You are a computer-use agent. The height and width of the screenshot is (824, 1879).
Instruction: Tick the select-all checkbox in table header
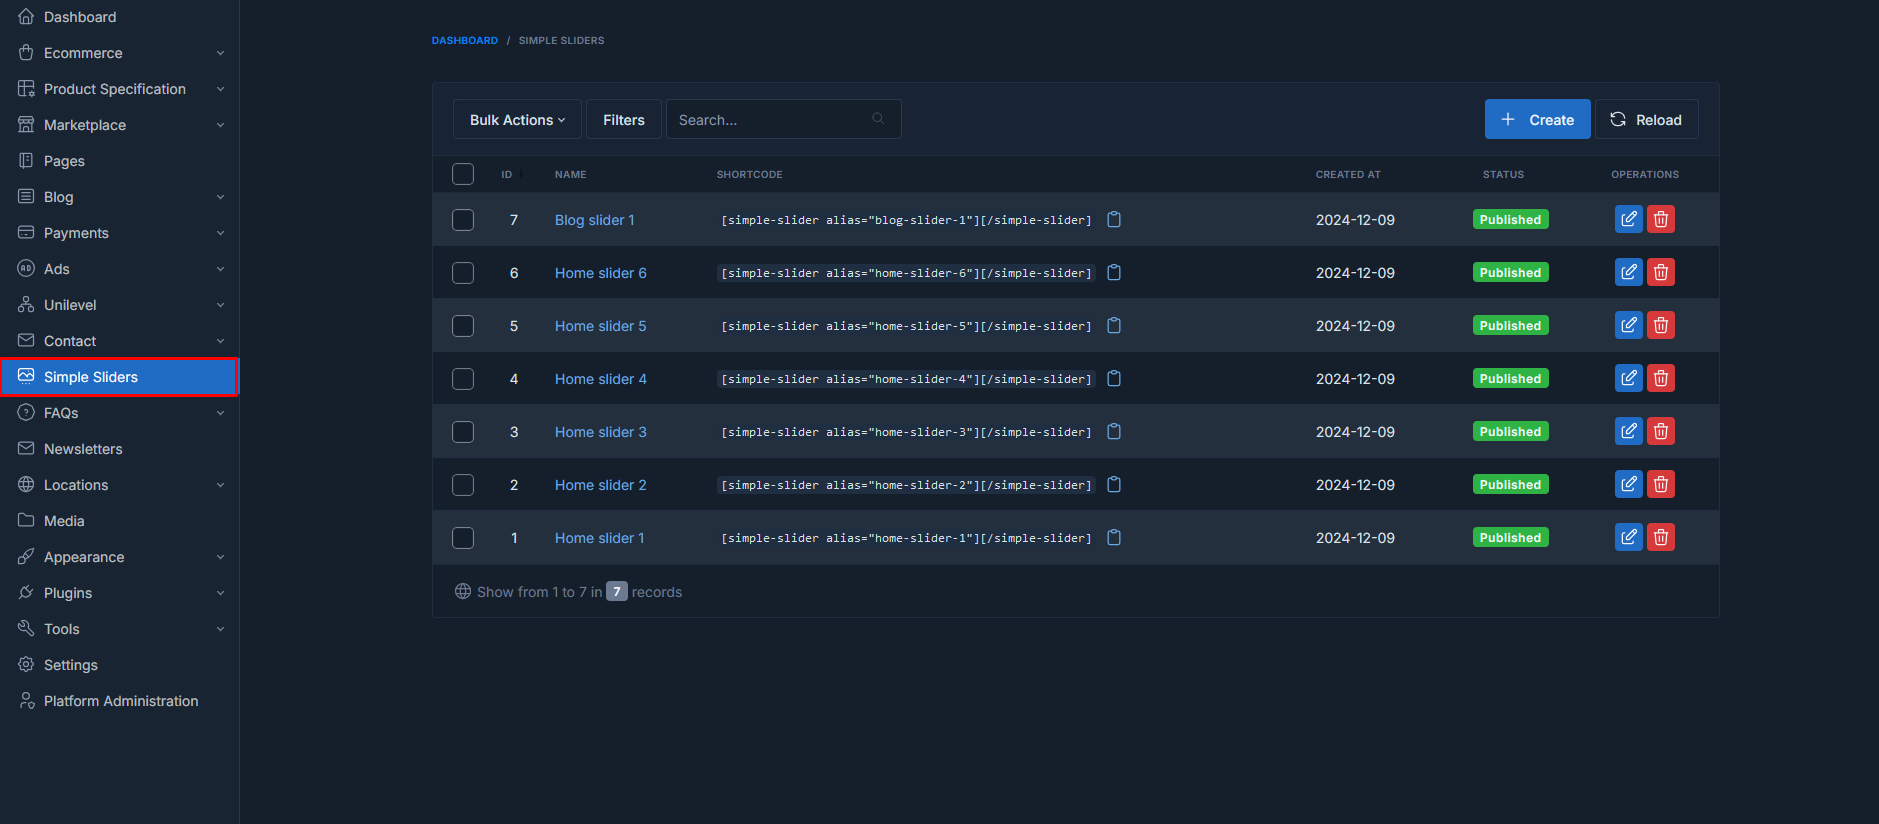[x=463, y=174]
